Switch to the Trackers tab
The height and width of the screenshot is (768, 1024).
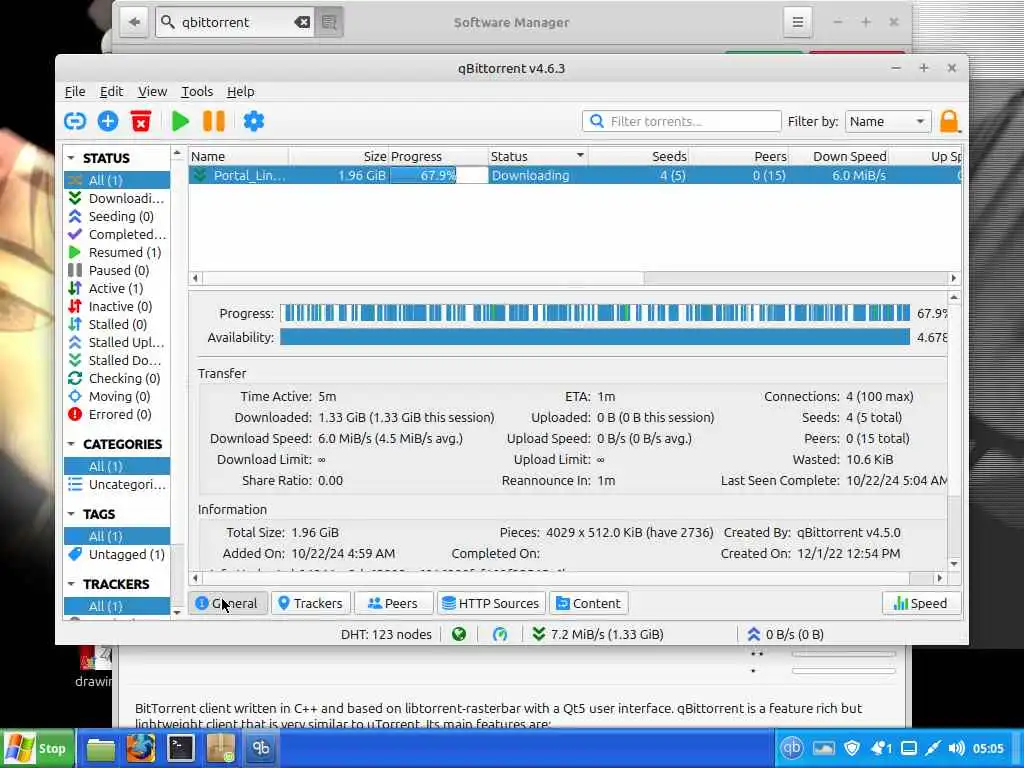pos(311,603)
